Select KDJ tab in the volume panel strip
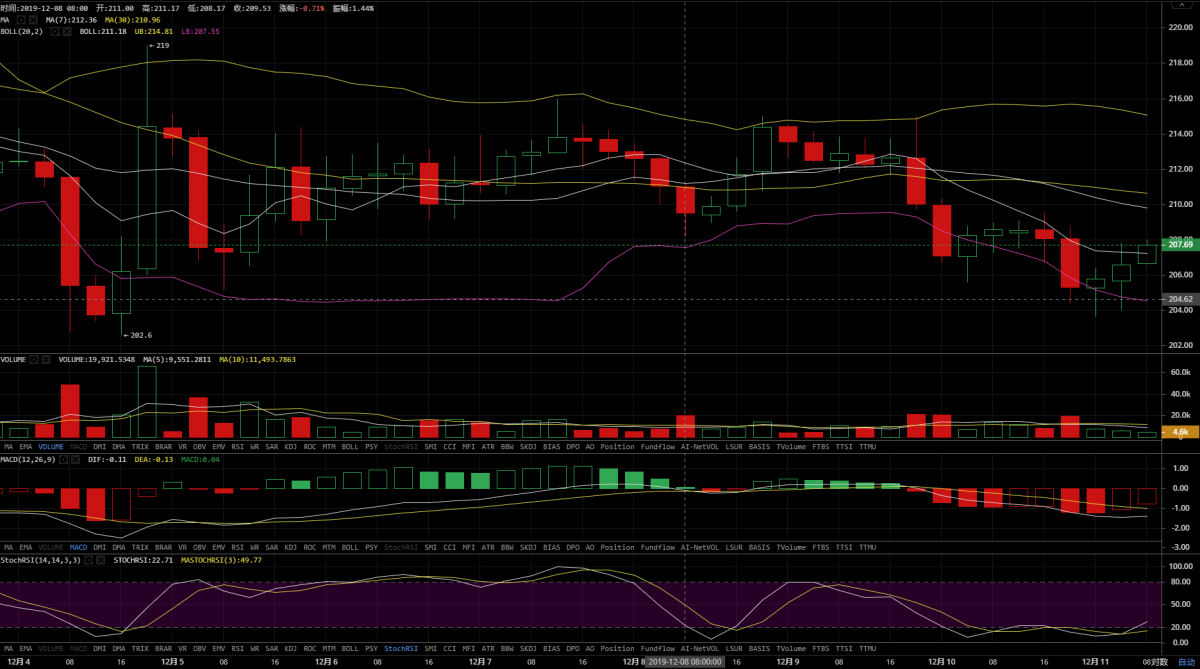Viewport: 1200px width, 669px height. point(290,447)
